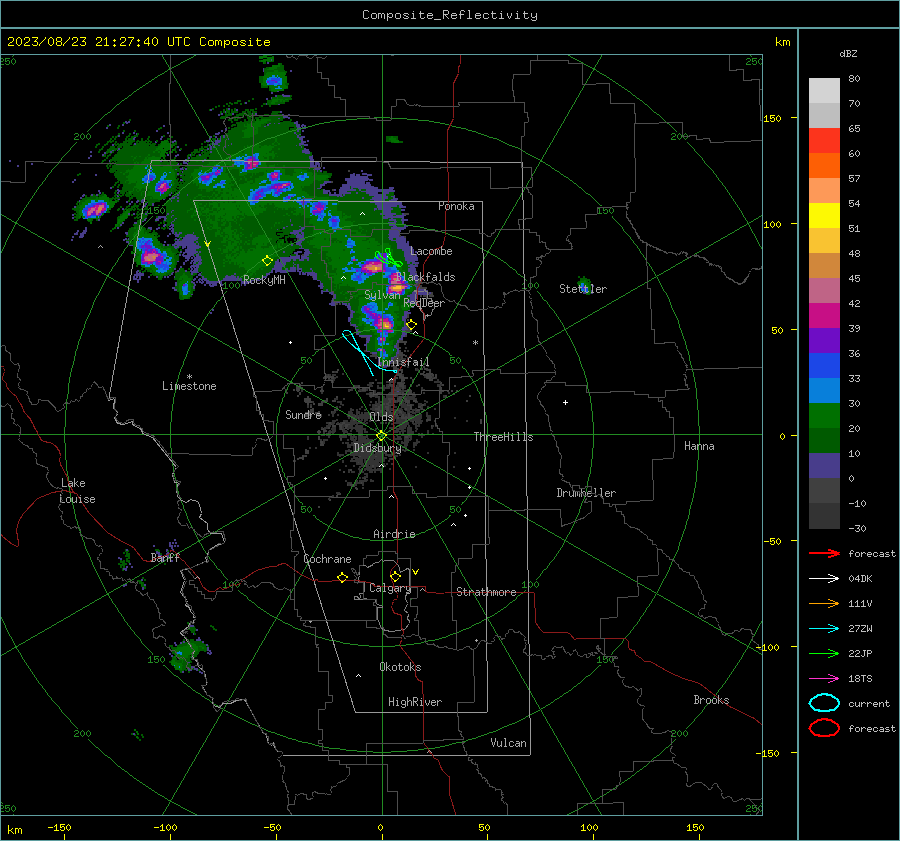This screenshot has width=900, height=841.
Task: Select the orange 111V arrow symbol
Action: coord(824,603)
